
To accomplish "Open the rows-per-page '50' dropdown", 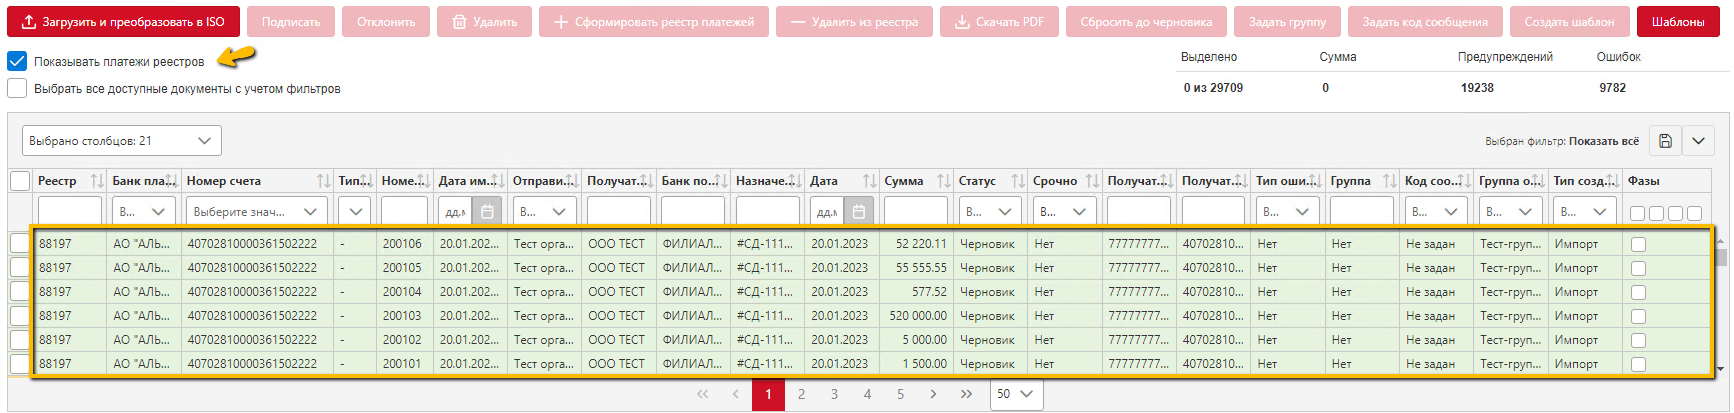I will 1016,394.
